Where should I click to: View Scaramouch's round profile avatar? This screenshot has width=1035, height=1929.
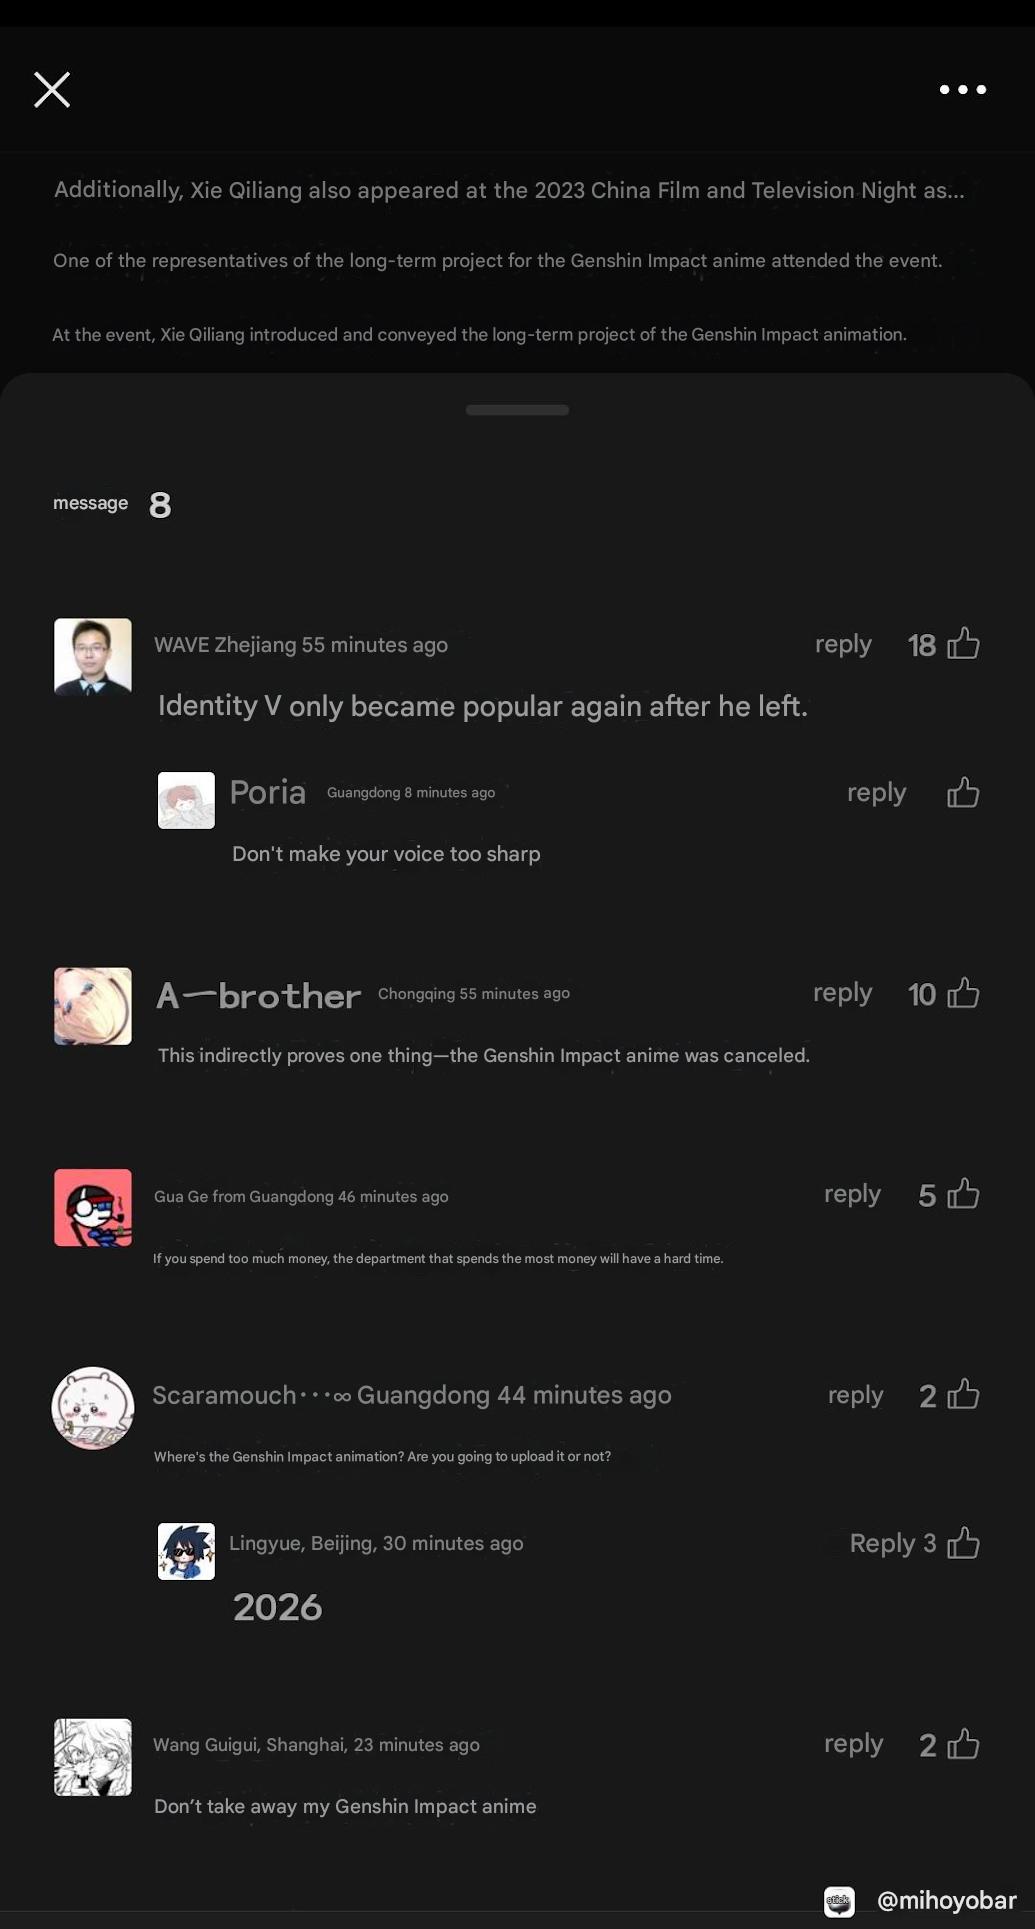click(93, 1408)
